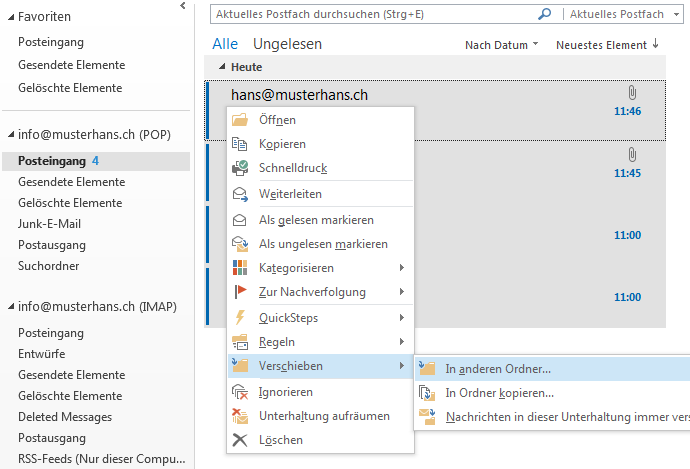690x469 pixels.
Task: Select In Ordner kopieren... submenu entry
Action: [x=499, y=393]
